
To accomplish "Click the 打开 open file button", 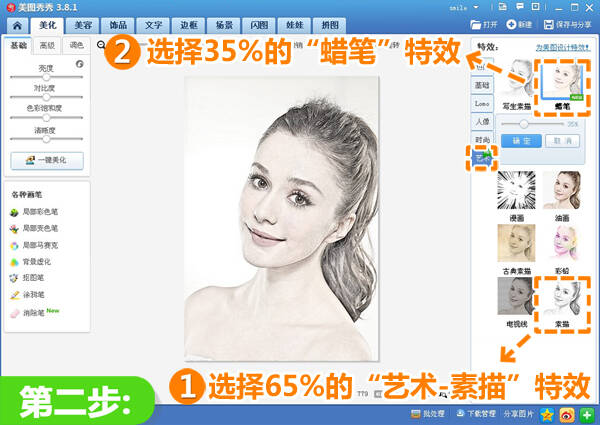I will pyautogui.click(x=484, y=25).
